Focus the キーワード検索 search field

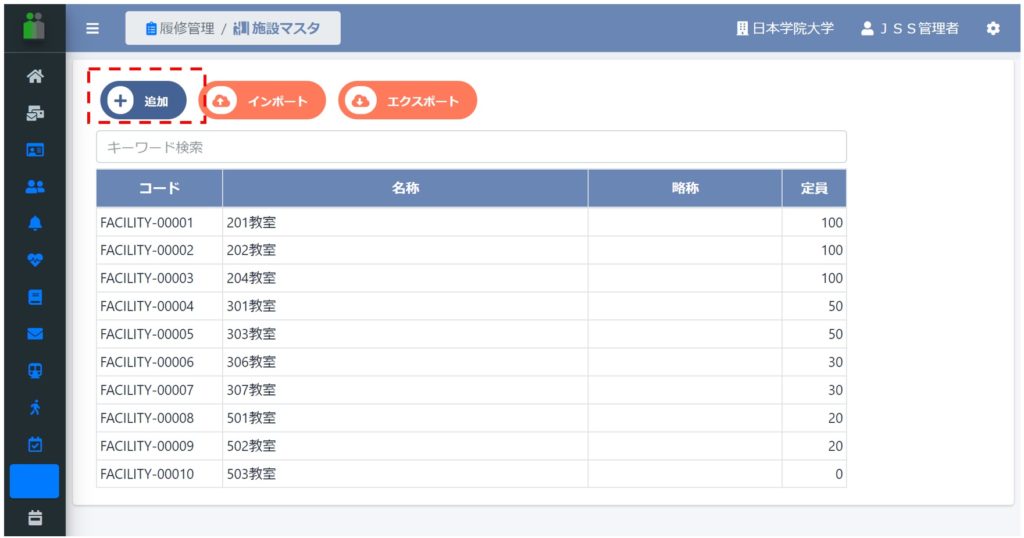tap(472, 147)
